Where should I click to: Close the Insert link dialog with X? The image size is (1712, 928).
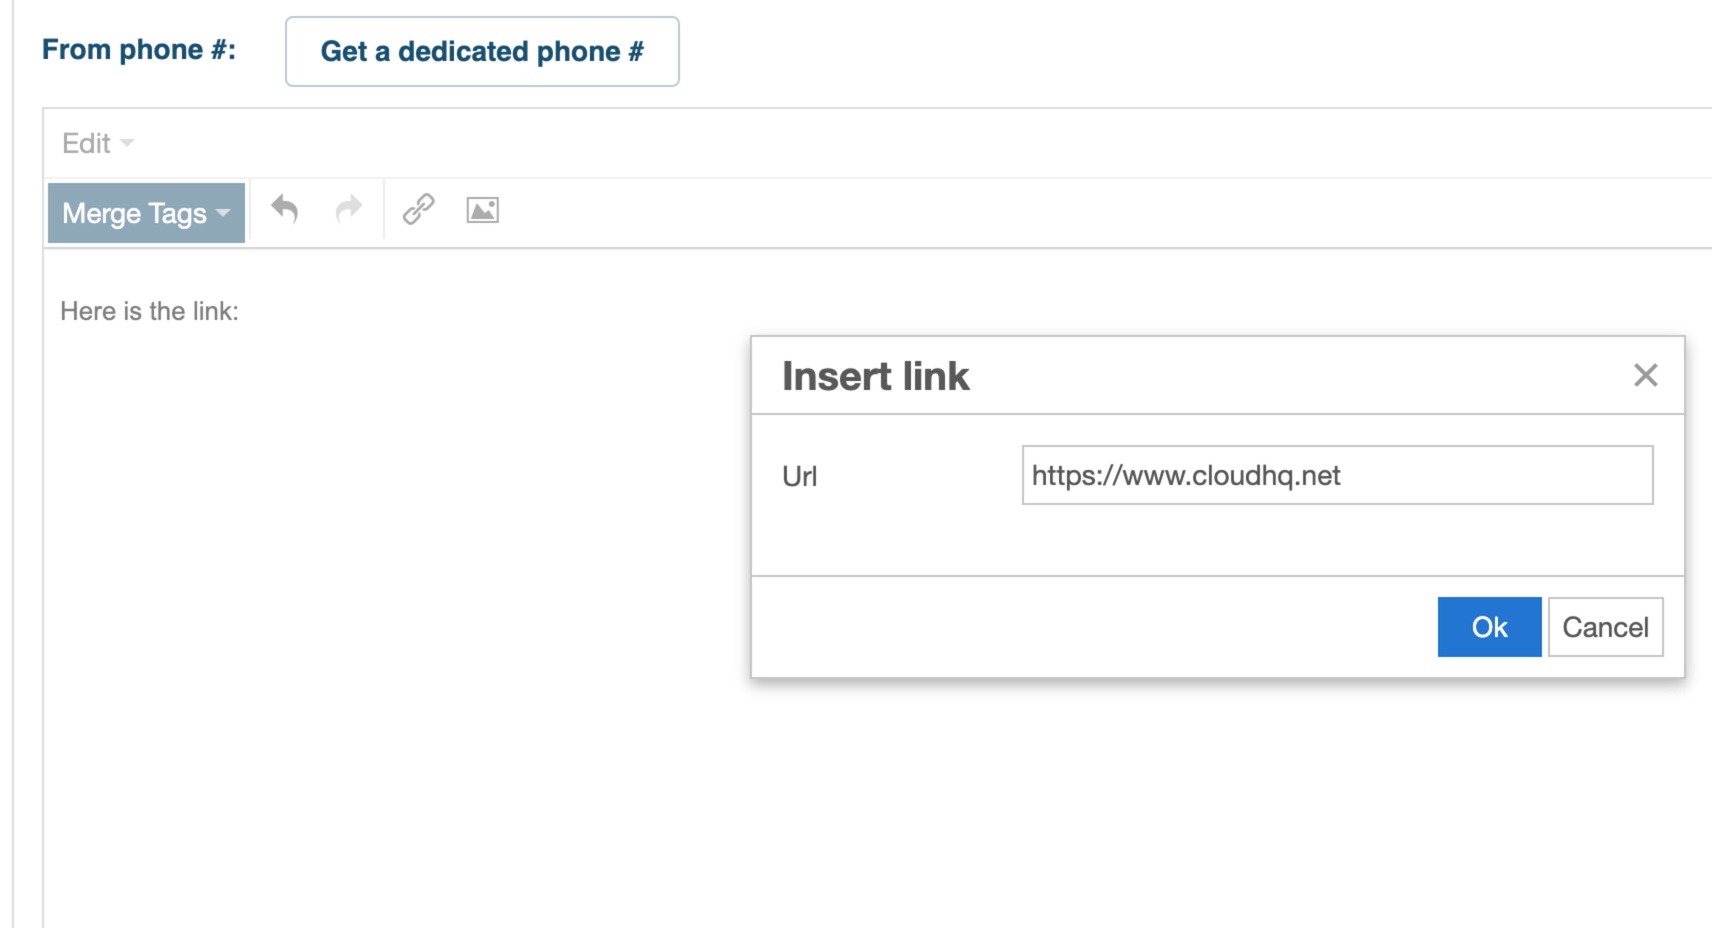click(1645, 375)
